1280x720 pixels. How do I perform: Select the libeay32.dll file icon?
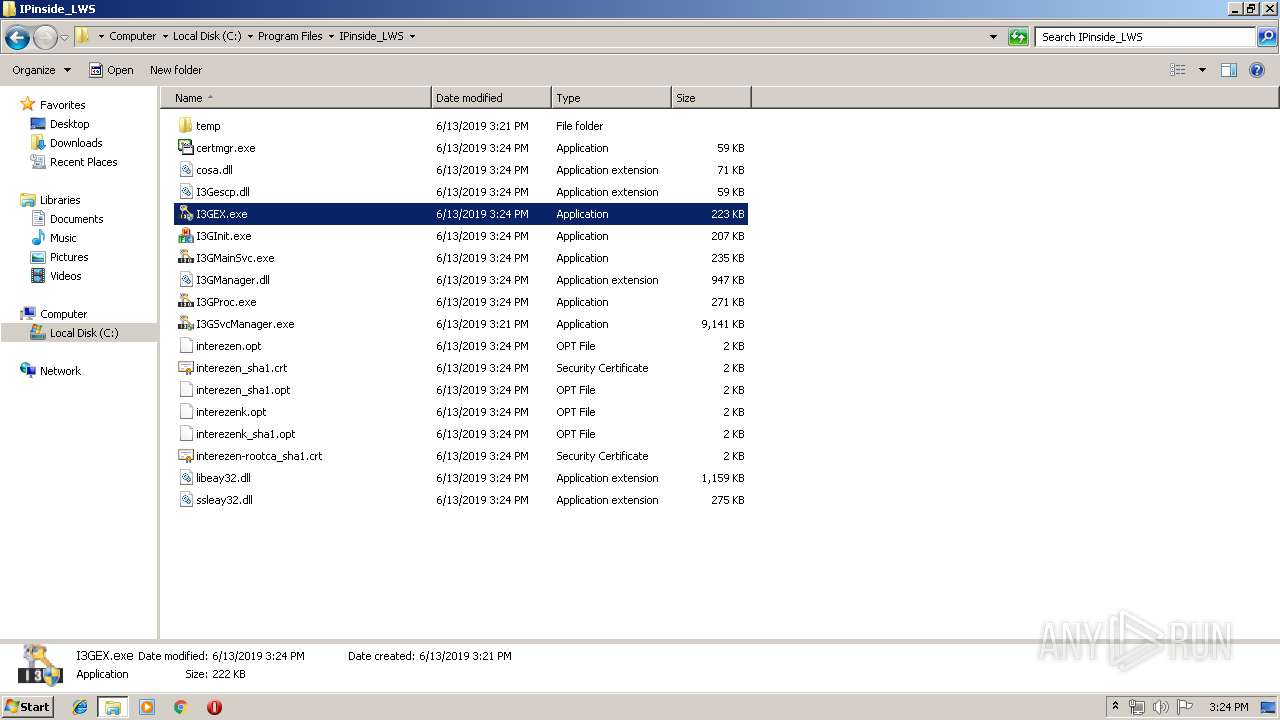[x=185, y=478]
